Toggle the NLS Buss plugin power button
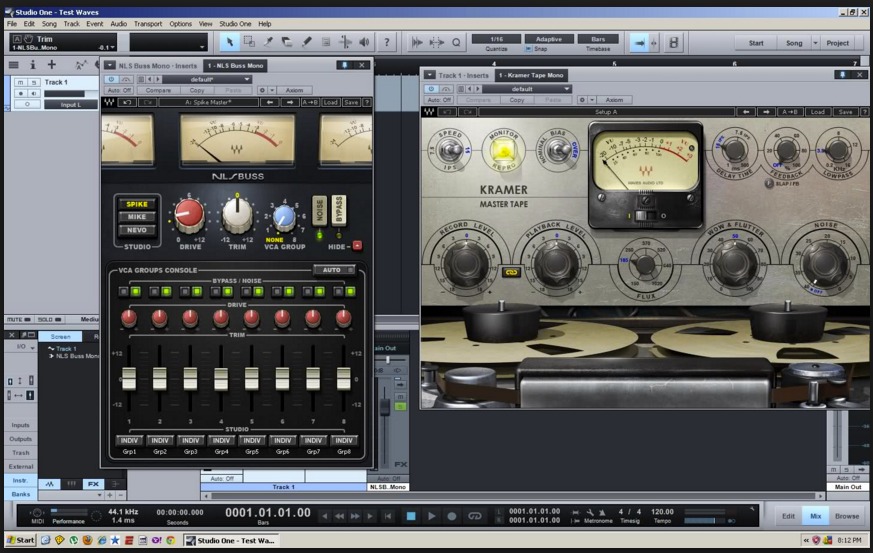 pyautogui.click(x=111, y=80)
